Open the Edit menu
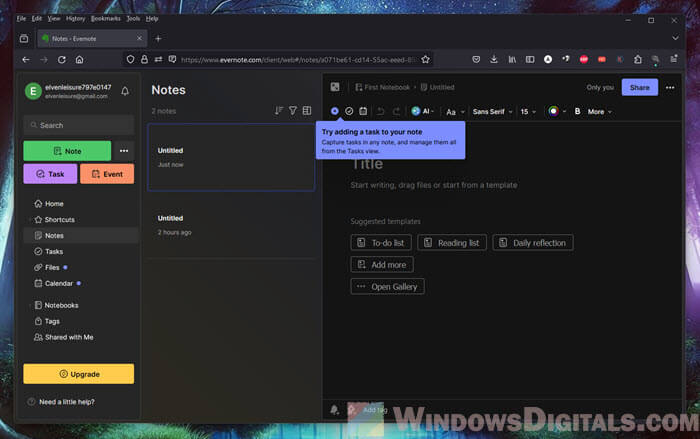 point(37,19)
